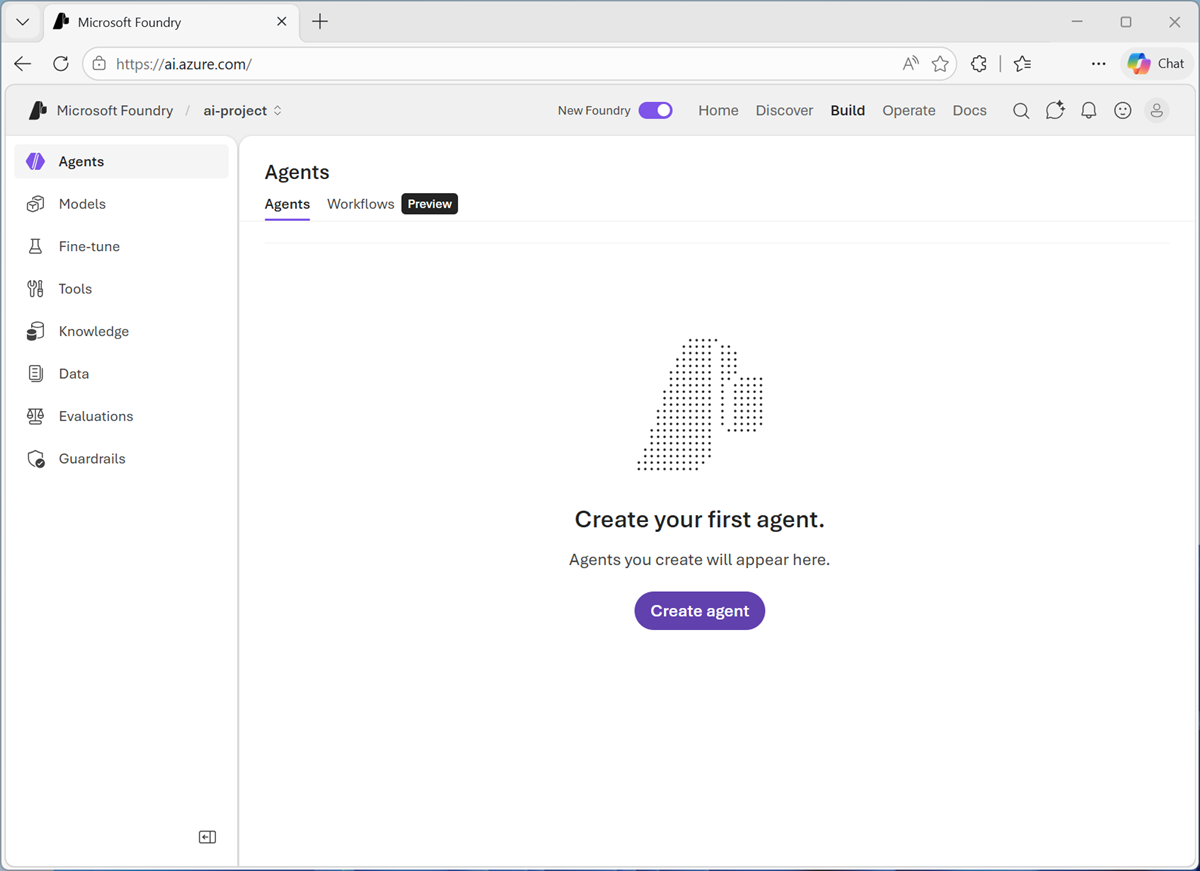Open the Tools sidebar icon
The height and width of the screenshot is (871, 1200).
(x=35, y=289)
